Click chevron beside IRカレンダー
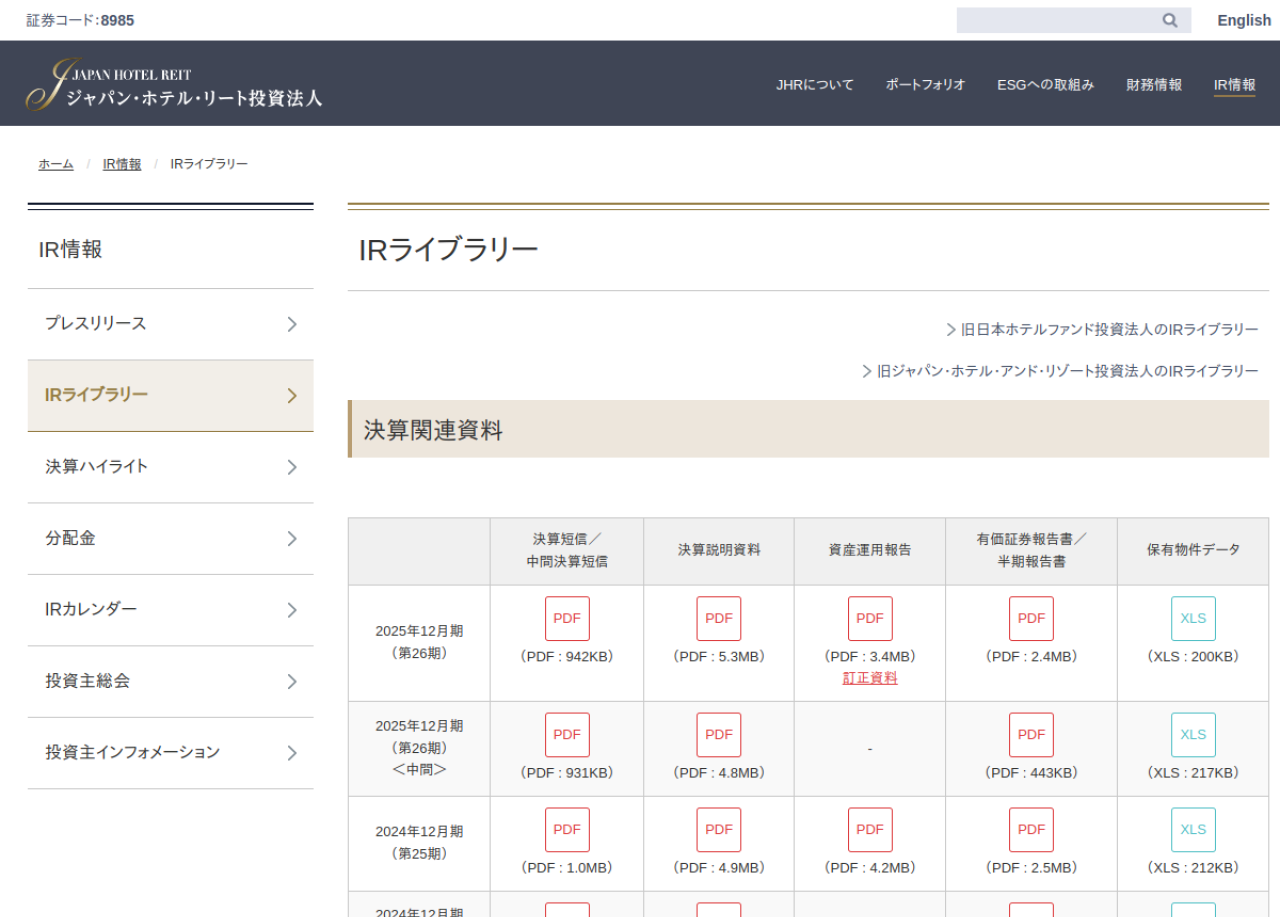Viewport: 1280px width, 917px height. tap(292, 610)
